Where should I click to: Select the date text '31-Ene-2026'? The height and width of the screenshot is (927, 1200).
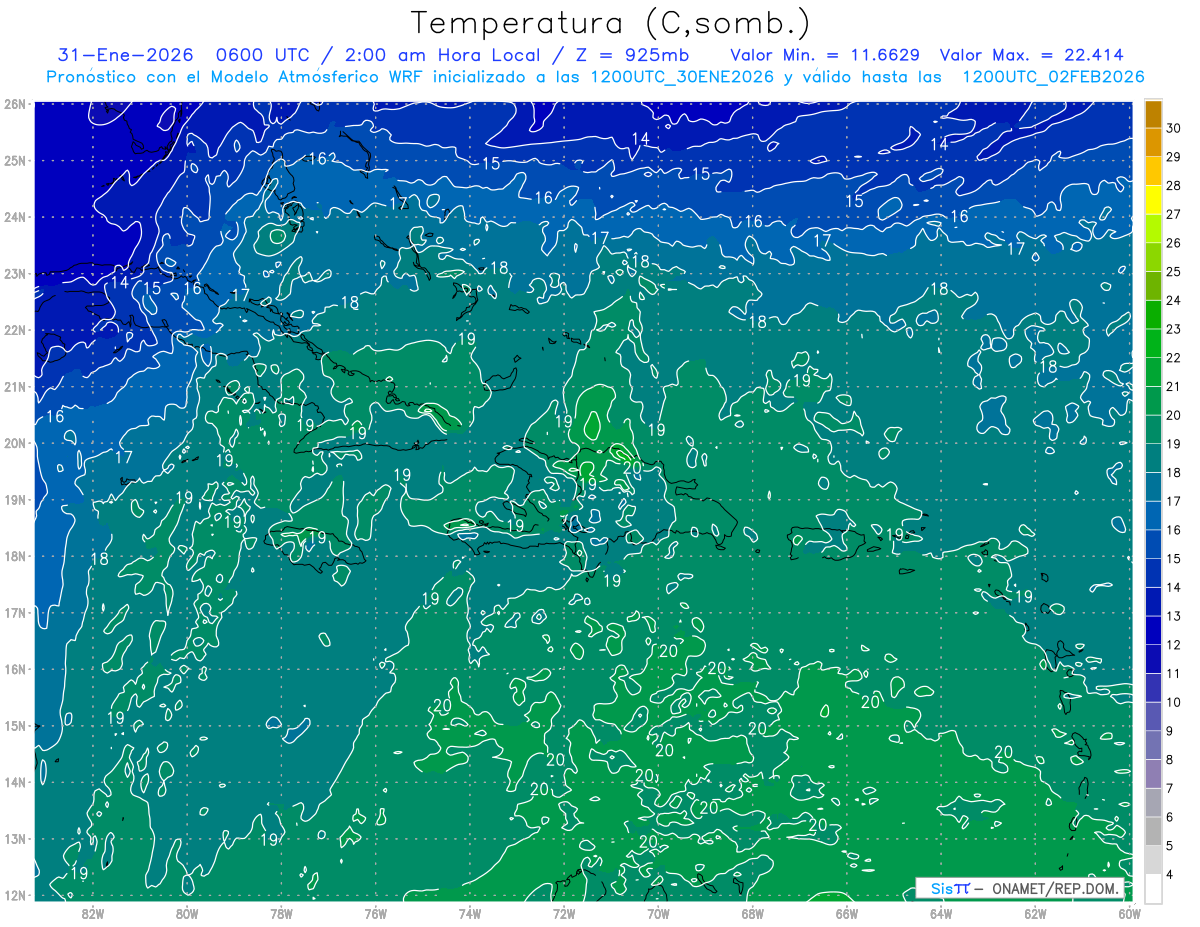point(125,55)
